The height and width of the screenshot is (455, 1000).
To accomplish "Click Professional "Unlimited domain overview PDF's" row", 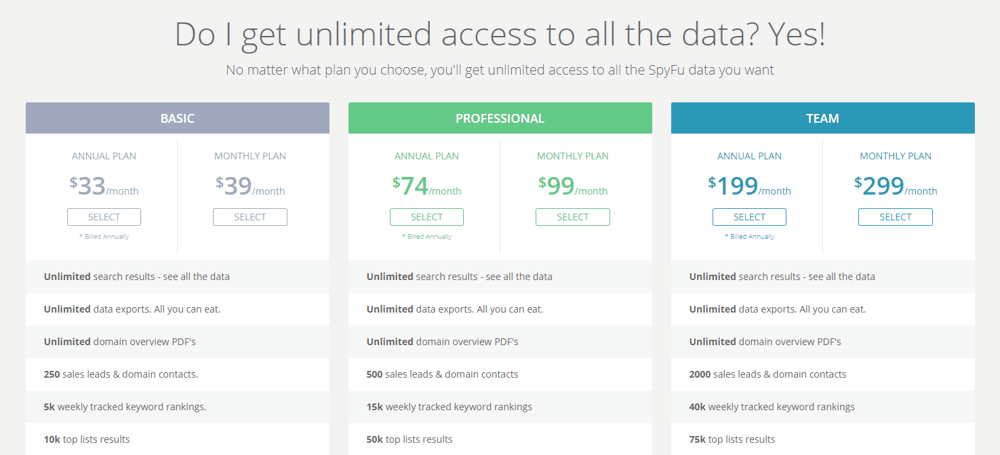I will coord(500,342).
